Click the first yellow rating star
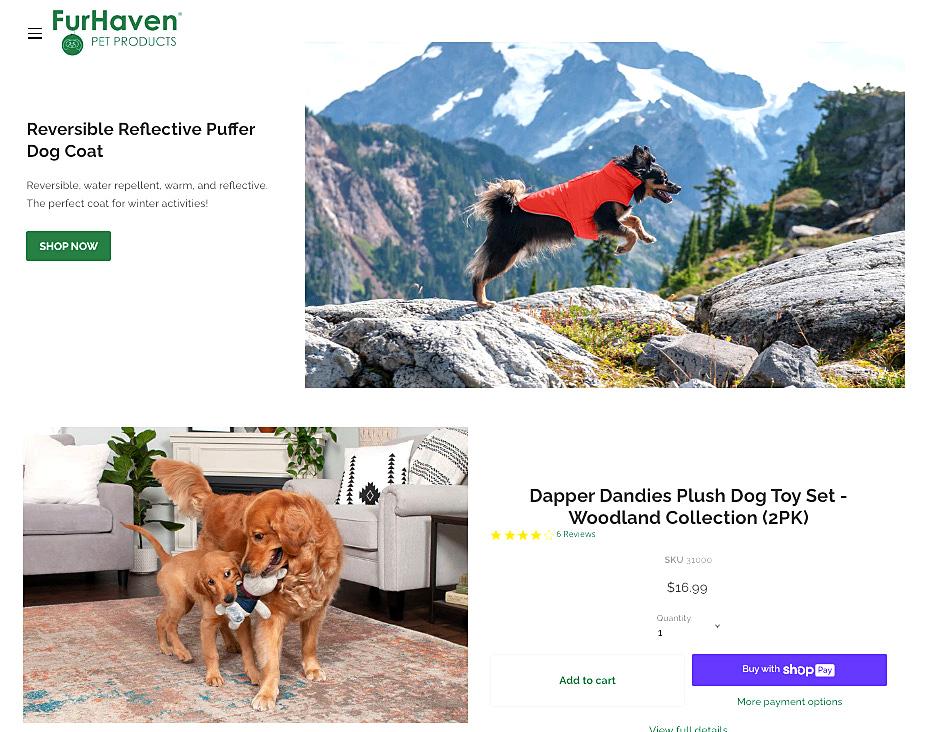The height and width of the screenshot is (732, 926). [496, 535]
